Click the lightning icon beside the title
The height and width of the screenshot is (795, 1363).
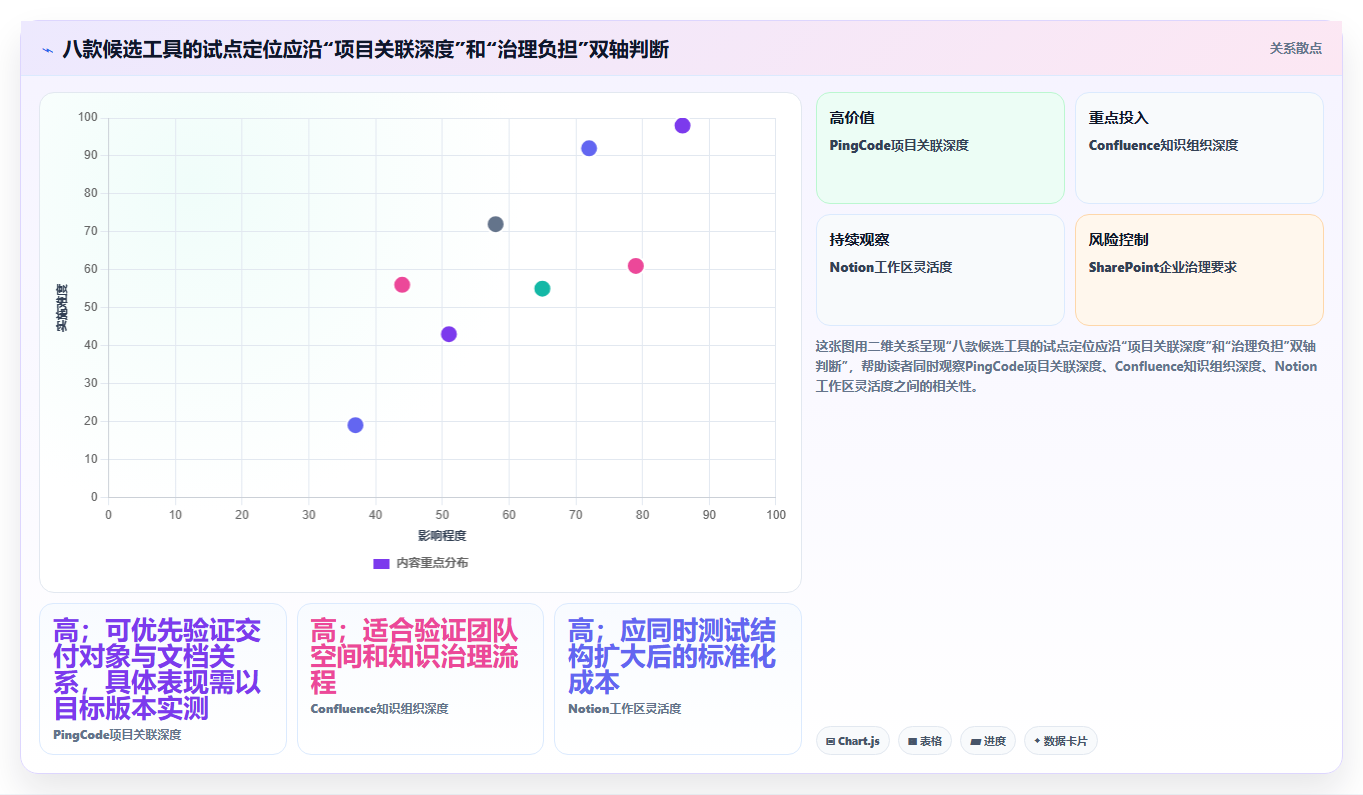tap(47, 49)
